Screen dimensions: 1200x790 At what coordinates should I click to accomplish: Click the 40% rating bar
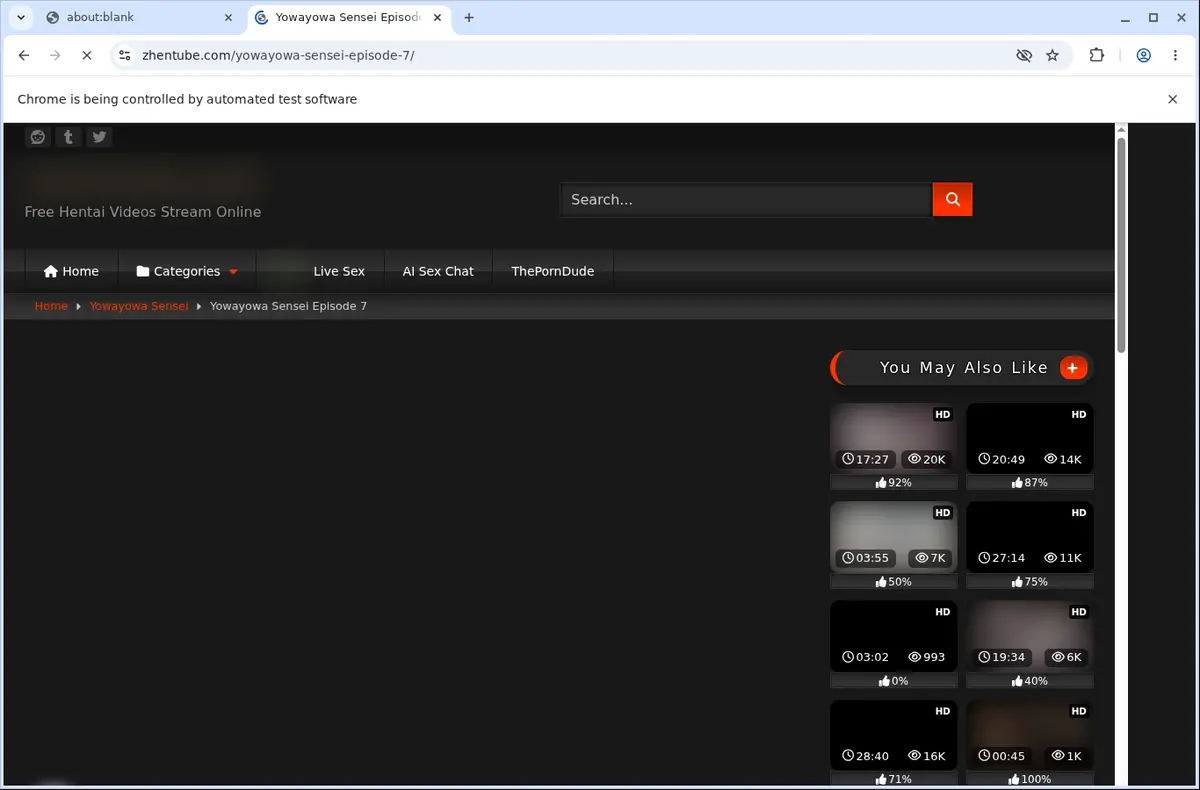coord(1029,680)
